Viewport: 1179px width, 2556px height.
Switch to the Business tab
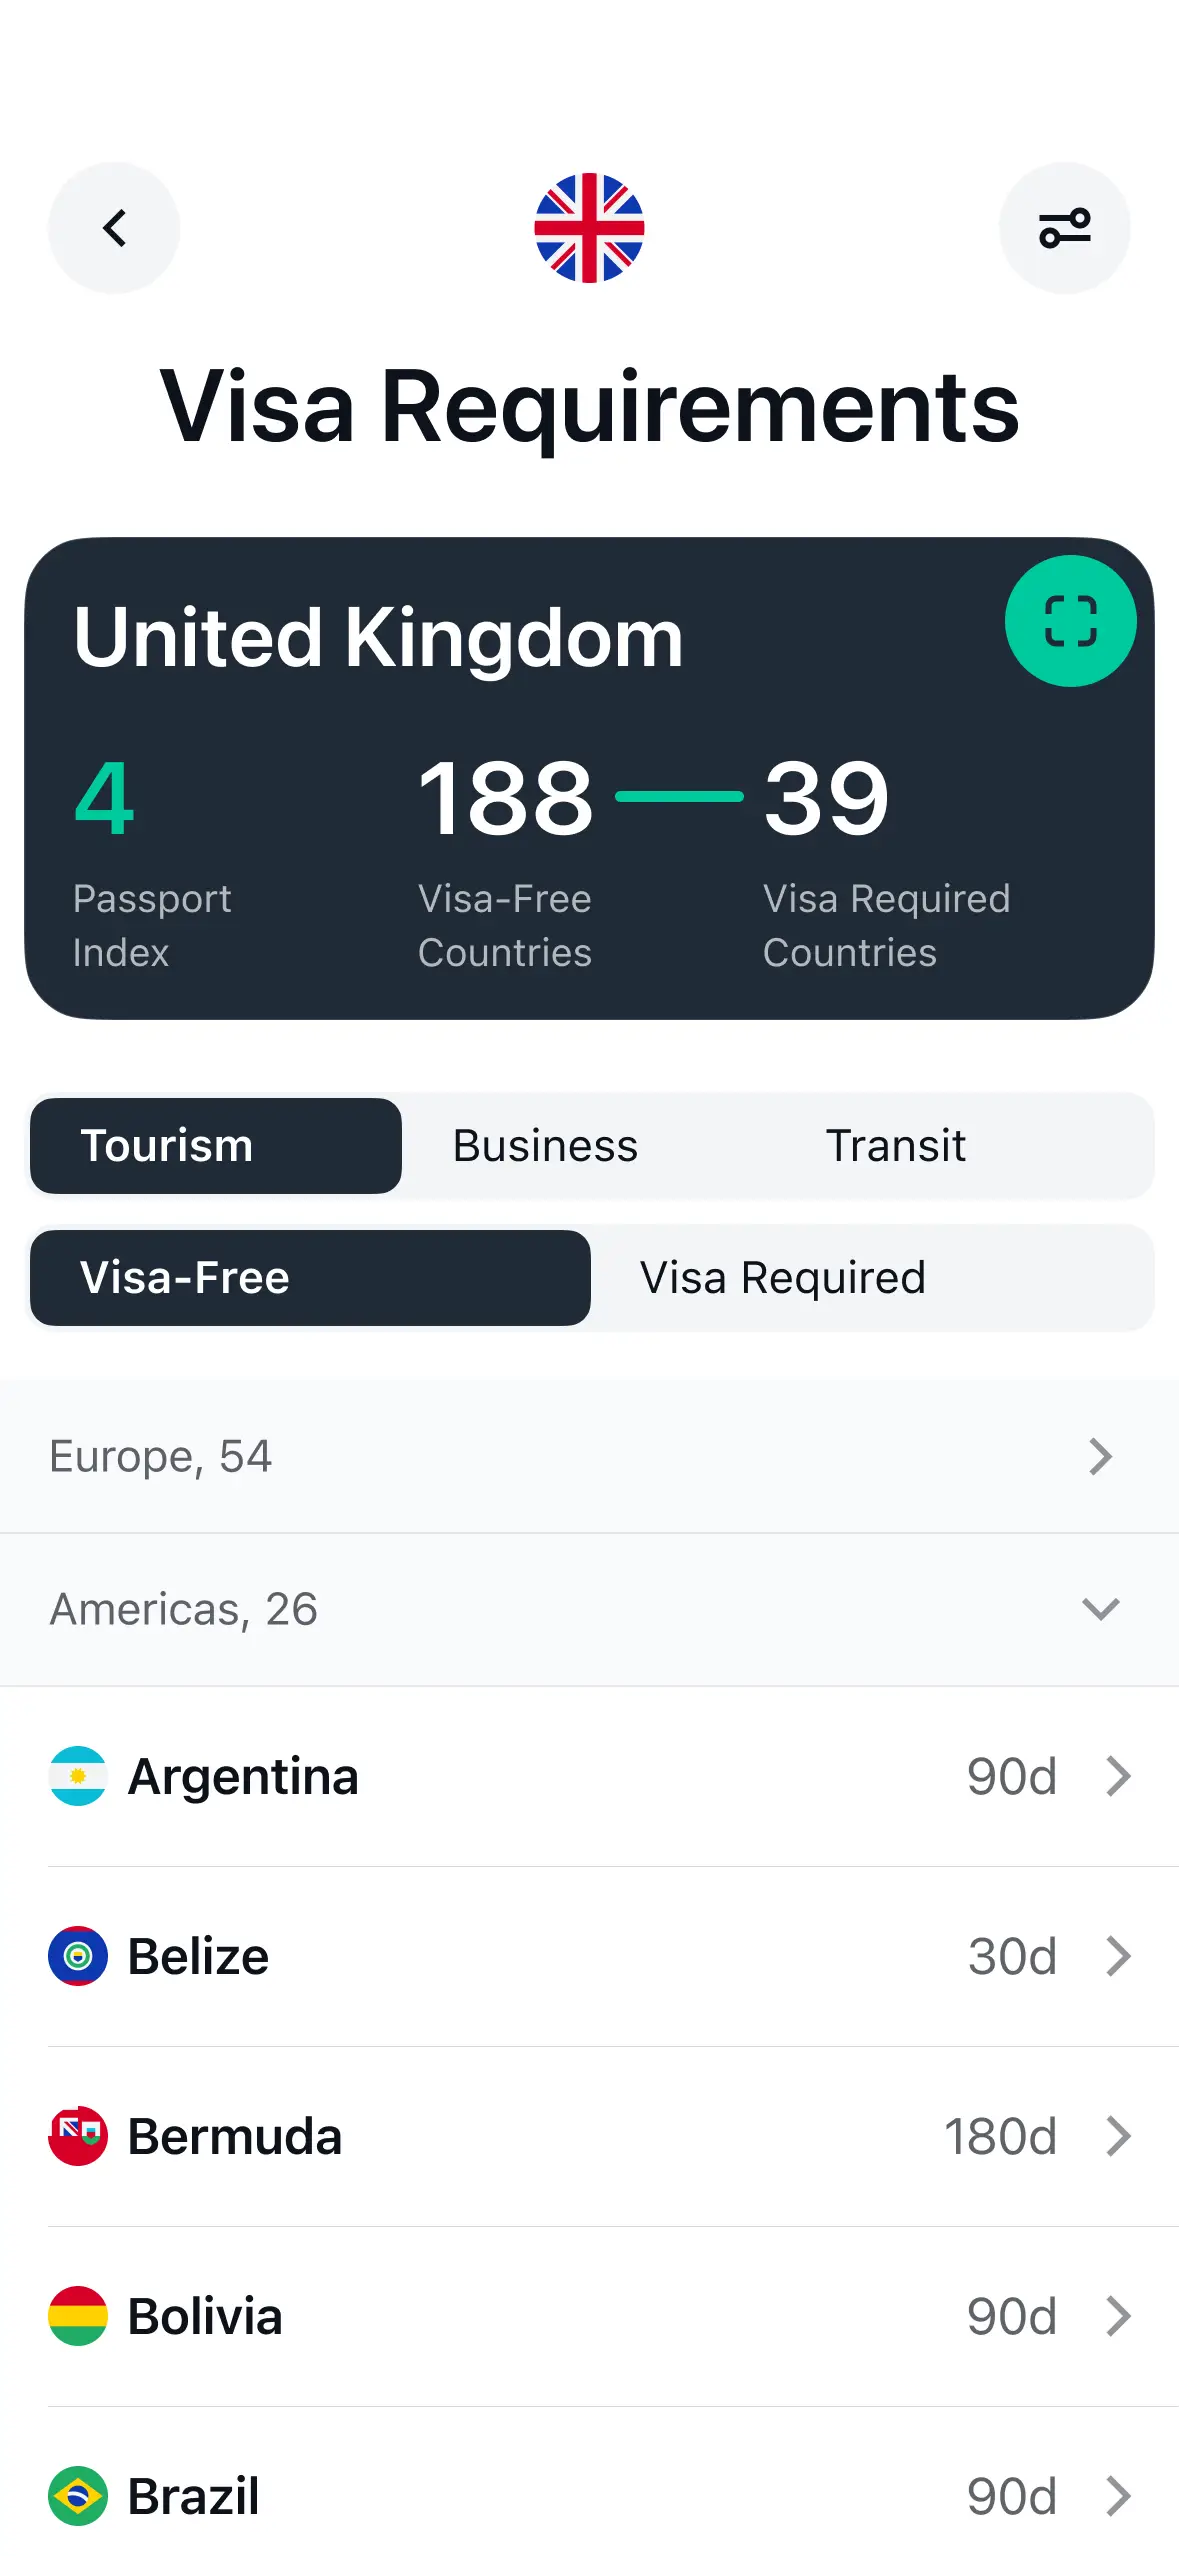(545, 1146)
